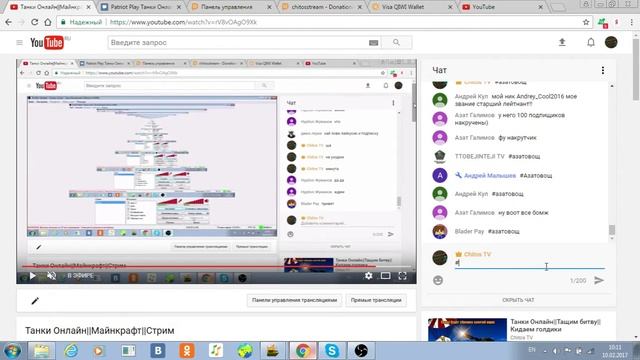Send the chat message arrow
Screen dimensions: 640x360
coord(598,280)
